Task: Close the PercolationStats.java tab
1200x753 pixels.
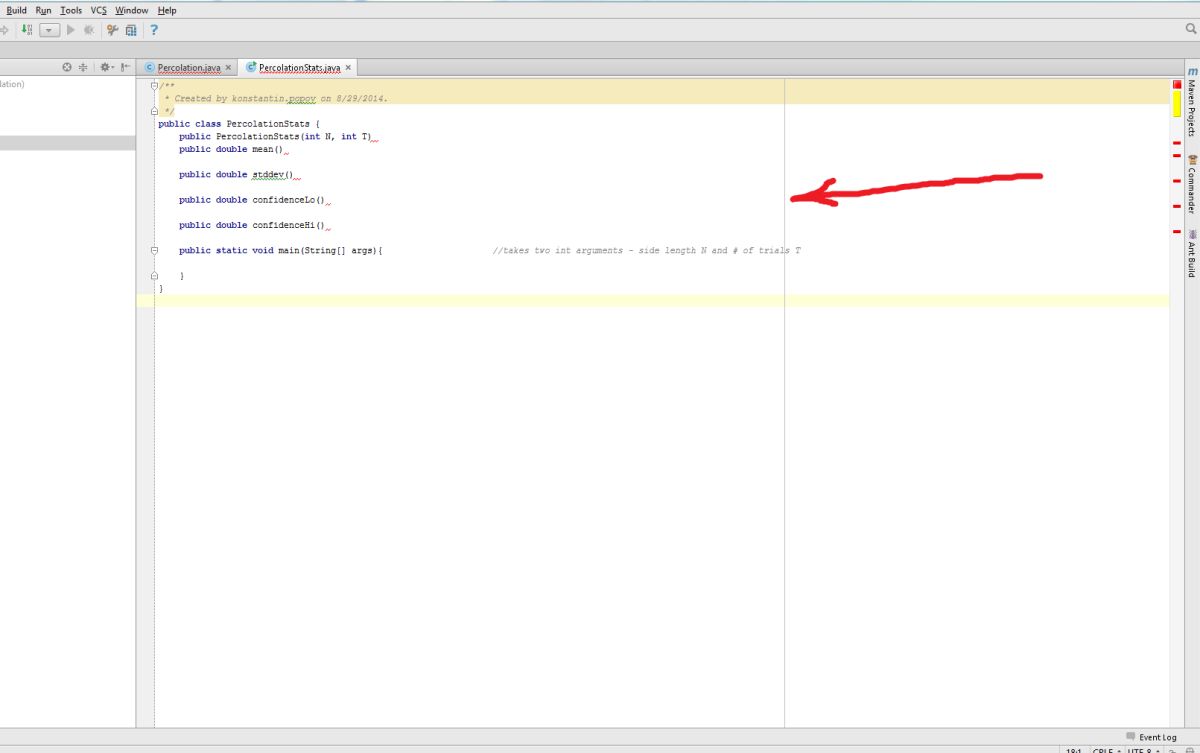Action: point(348,68)
